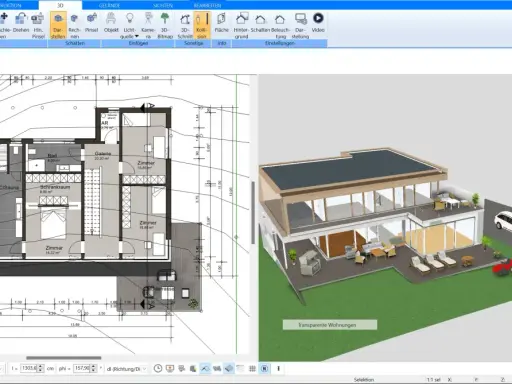Image resolution: width=512 pixels, height=384 pixels.
Task: Click the vertical splitter handle between views
Action: 253,213
